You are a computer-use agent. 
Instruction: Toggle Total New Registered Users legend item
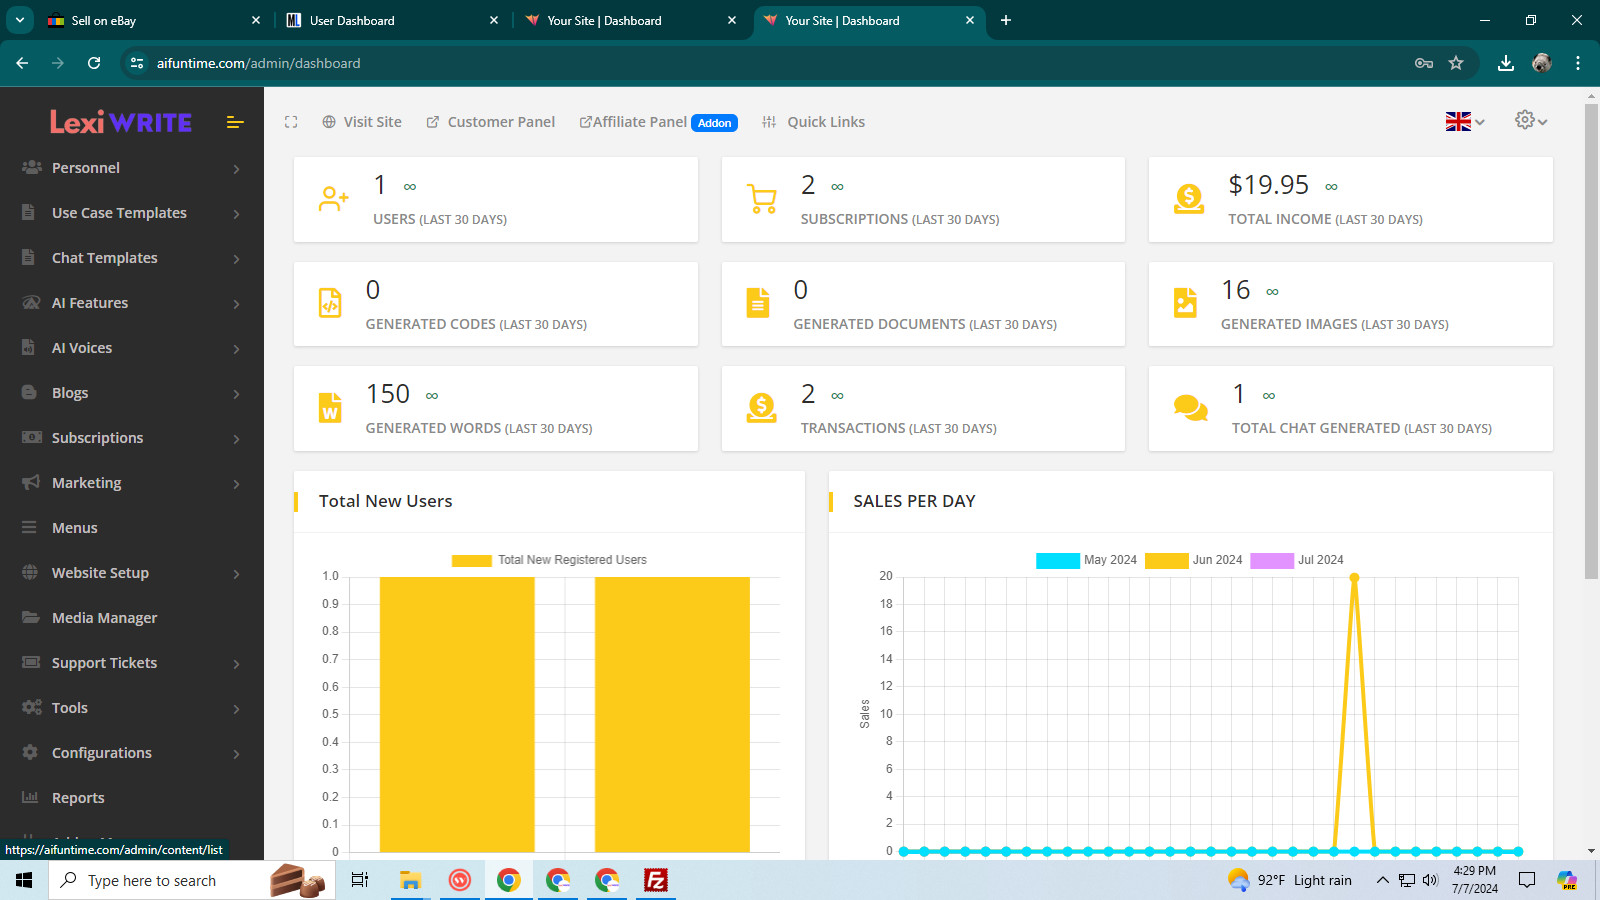[x=549, y=560]
